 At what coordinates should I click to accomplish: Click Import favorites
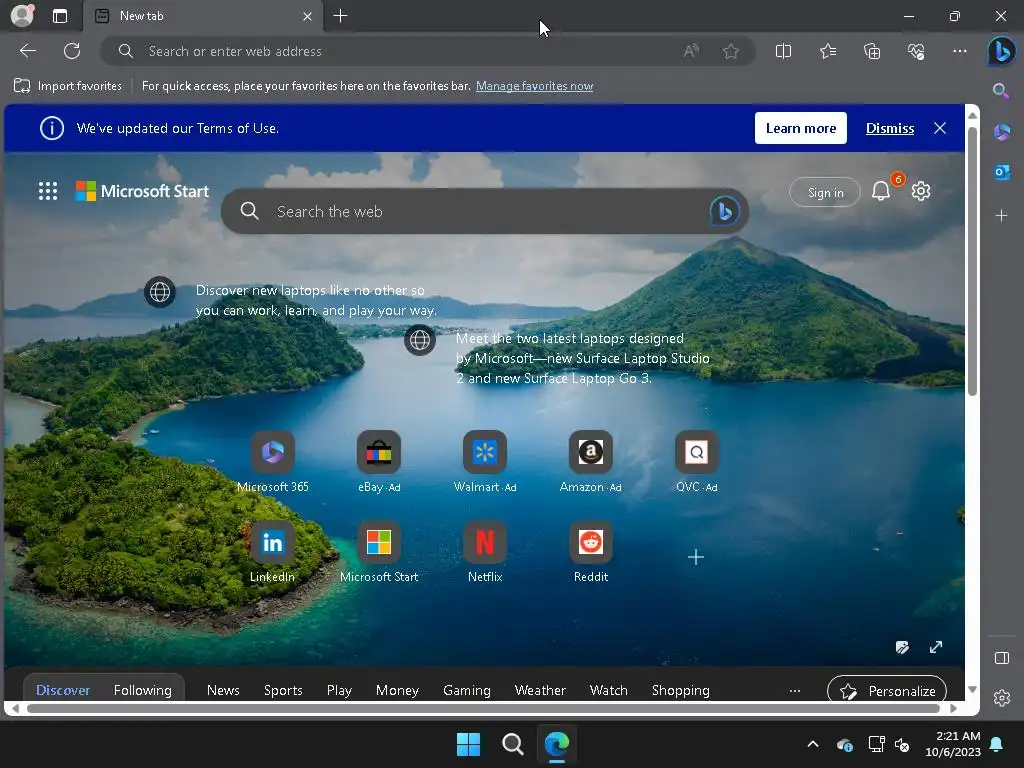point(68,86)
